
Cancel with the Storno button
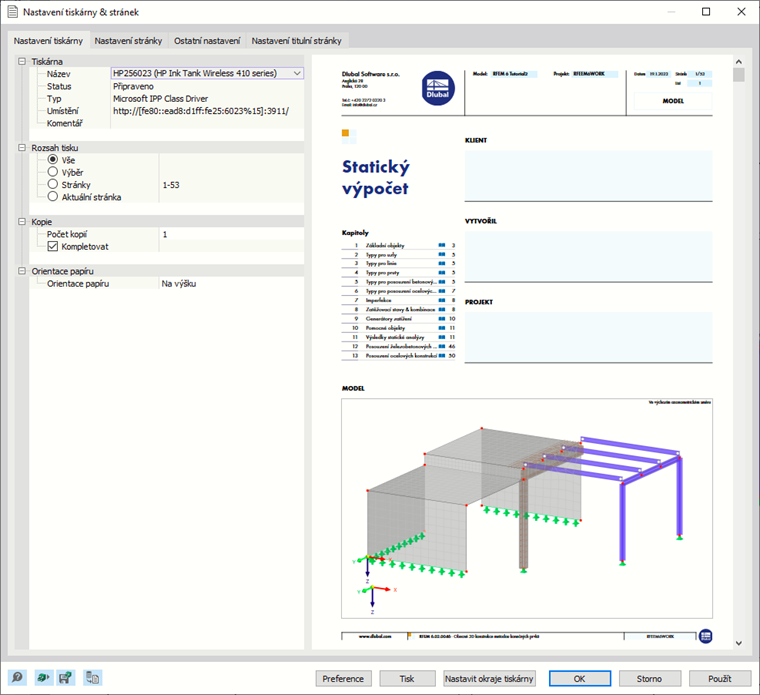tap(649, 679)
